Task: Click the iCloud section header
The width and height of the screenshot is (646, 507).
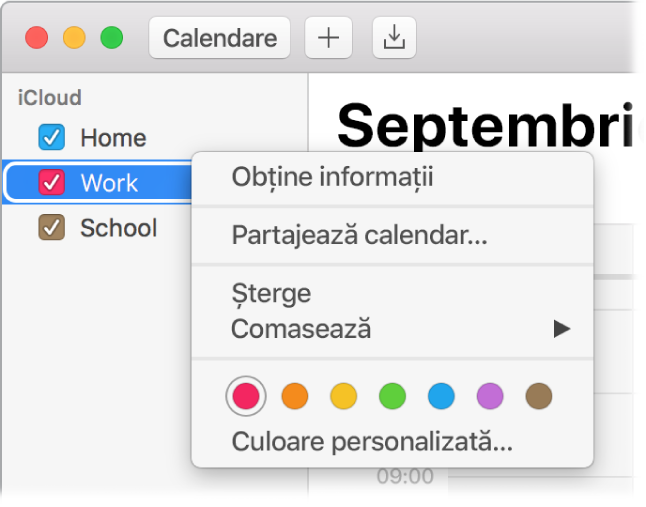Action: [x=49, y=98]
